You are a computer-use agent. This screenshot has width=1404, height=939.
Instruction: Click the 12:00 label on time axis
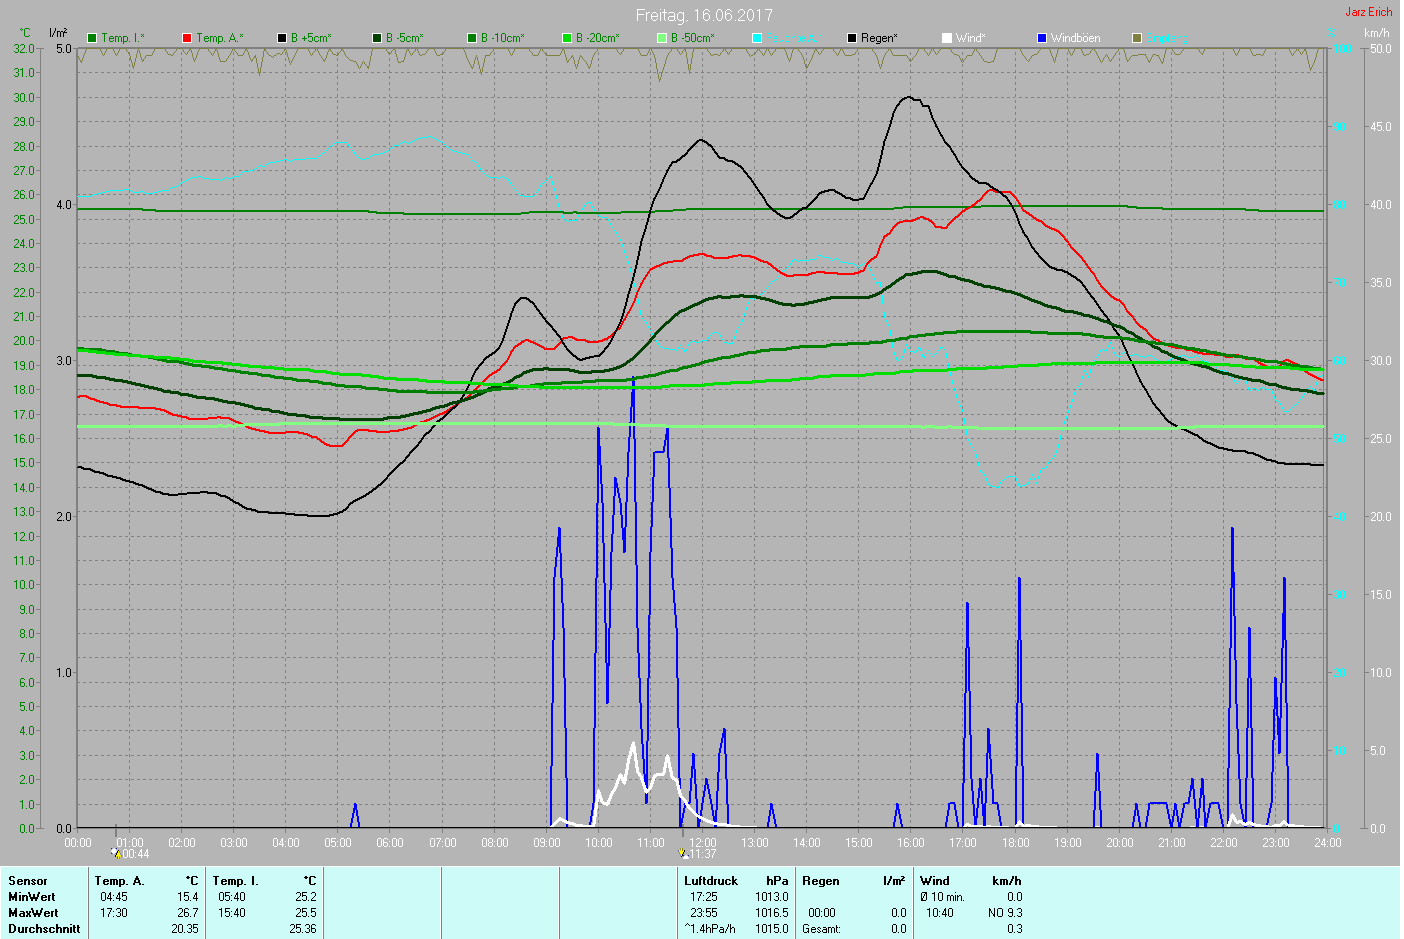[x=703, y=843]
